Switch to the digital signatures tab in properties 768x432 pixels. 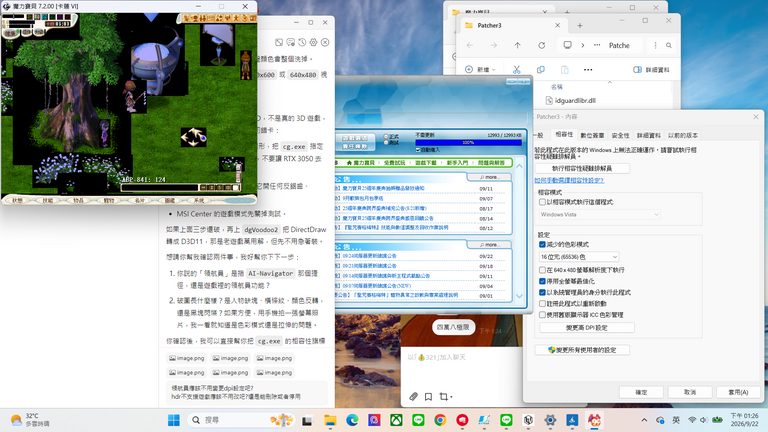(x=592, y=135)
